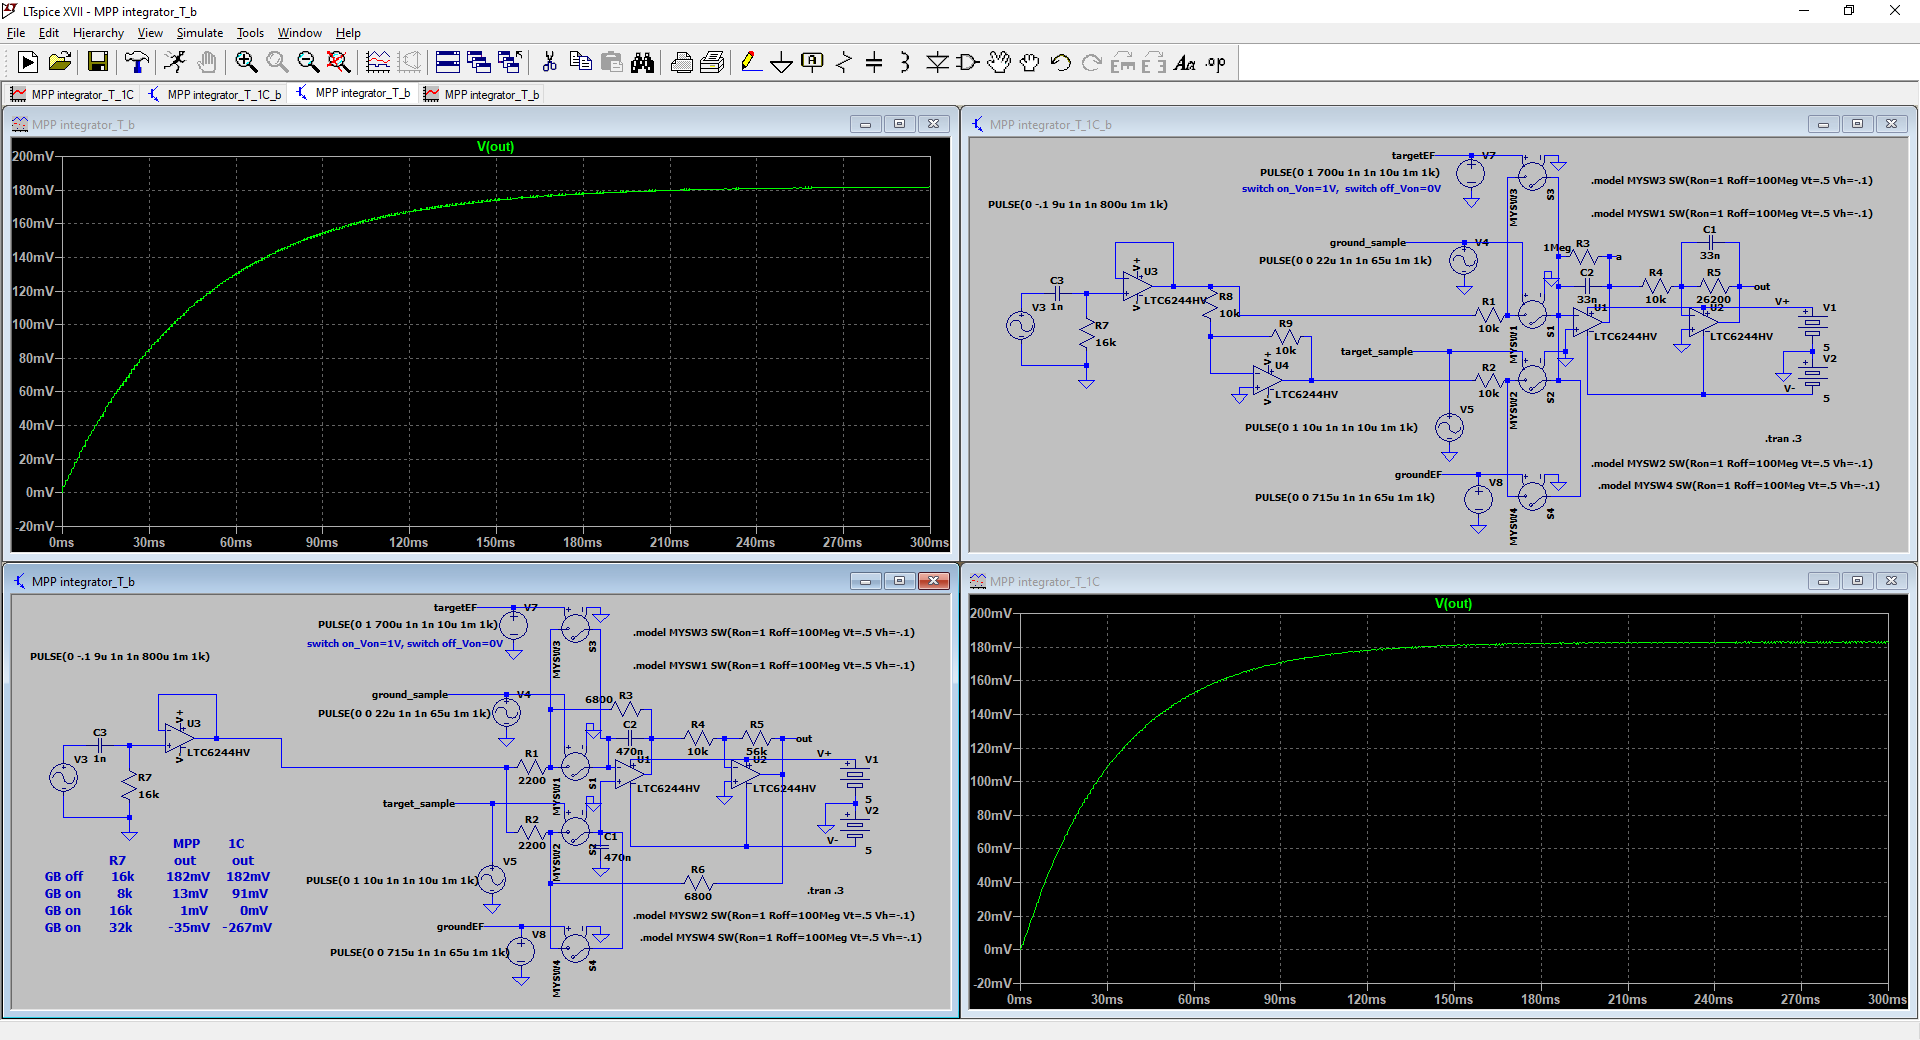Image resolution: width=1920 pixels, height=1040 pixels.
Task: Switch to the first MPP integrator_T_1C tab
Action: pos(72,95)
